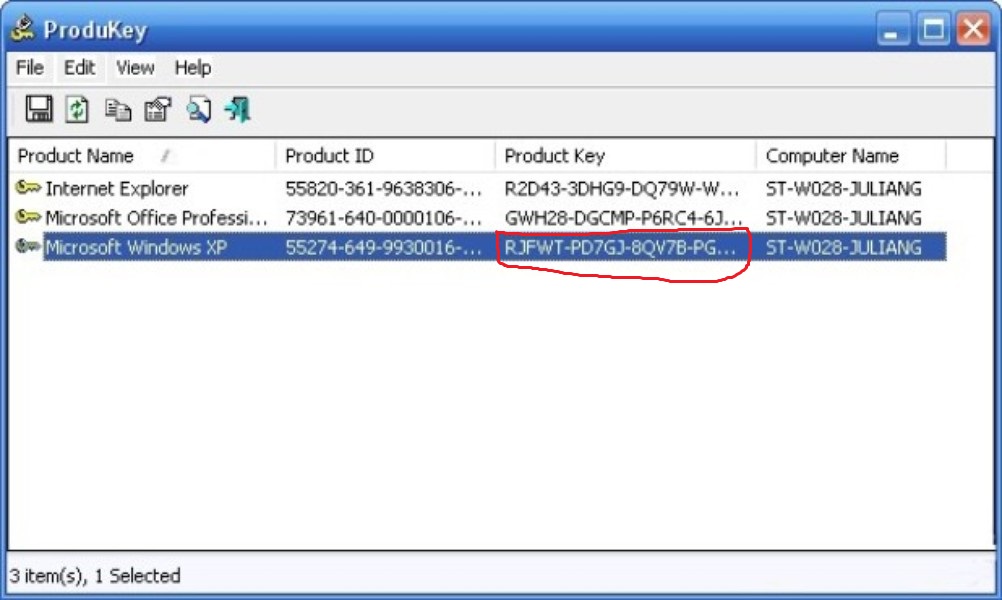Click Product ID 55820-361-9638306 cell
The height and width of the screenshot is (600, 1002).
point(383,188)
